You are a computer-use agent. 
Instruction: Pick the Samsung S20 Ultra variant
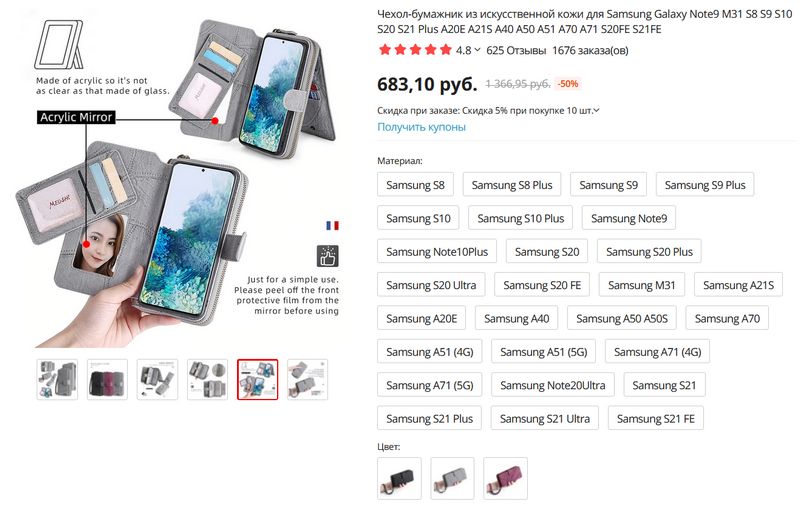[x=431, y=285]
